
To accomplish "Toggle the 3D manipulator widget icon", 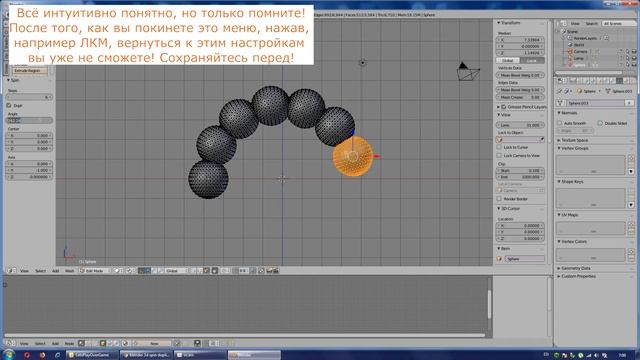I will 141,271.
